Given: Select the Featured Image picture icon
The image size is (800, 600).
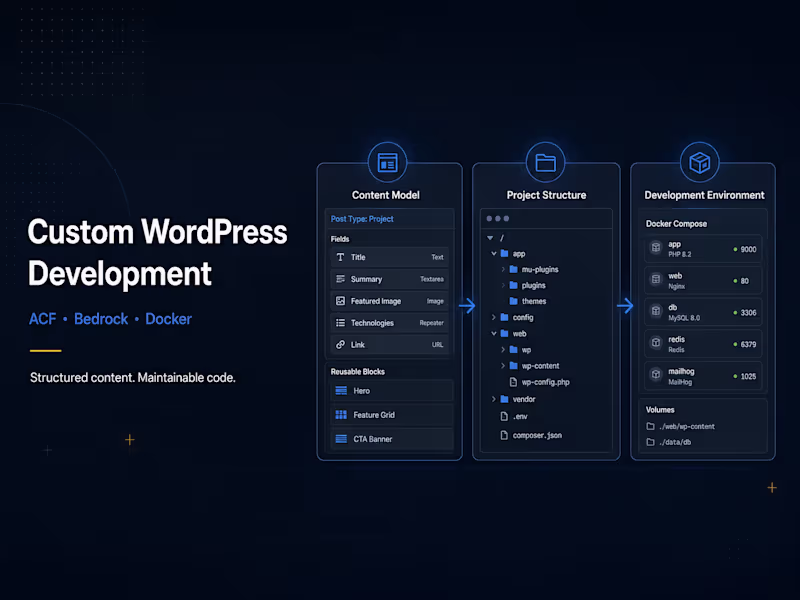Looking at the screenshot, I should click(340, 301).
